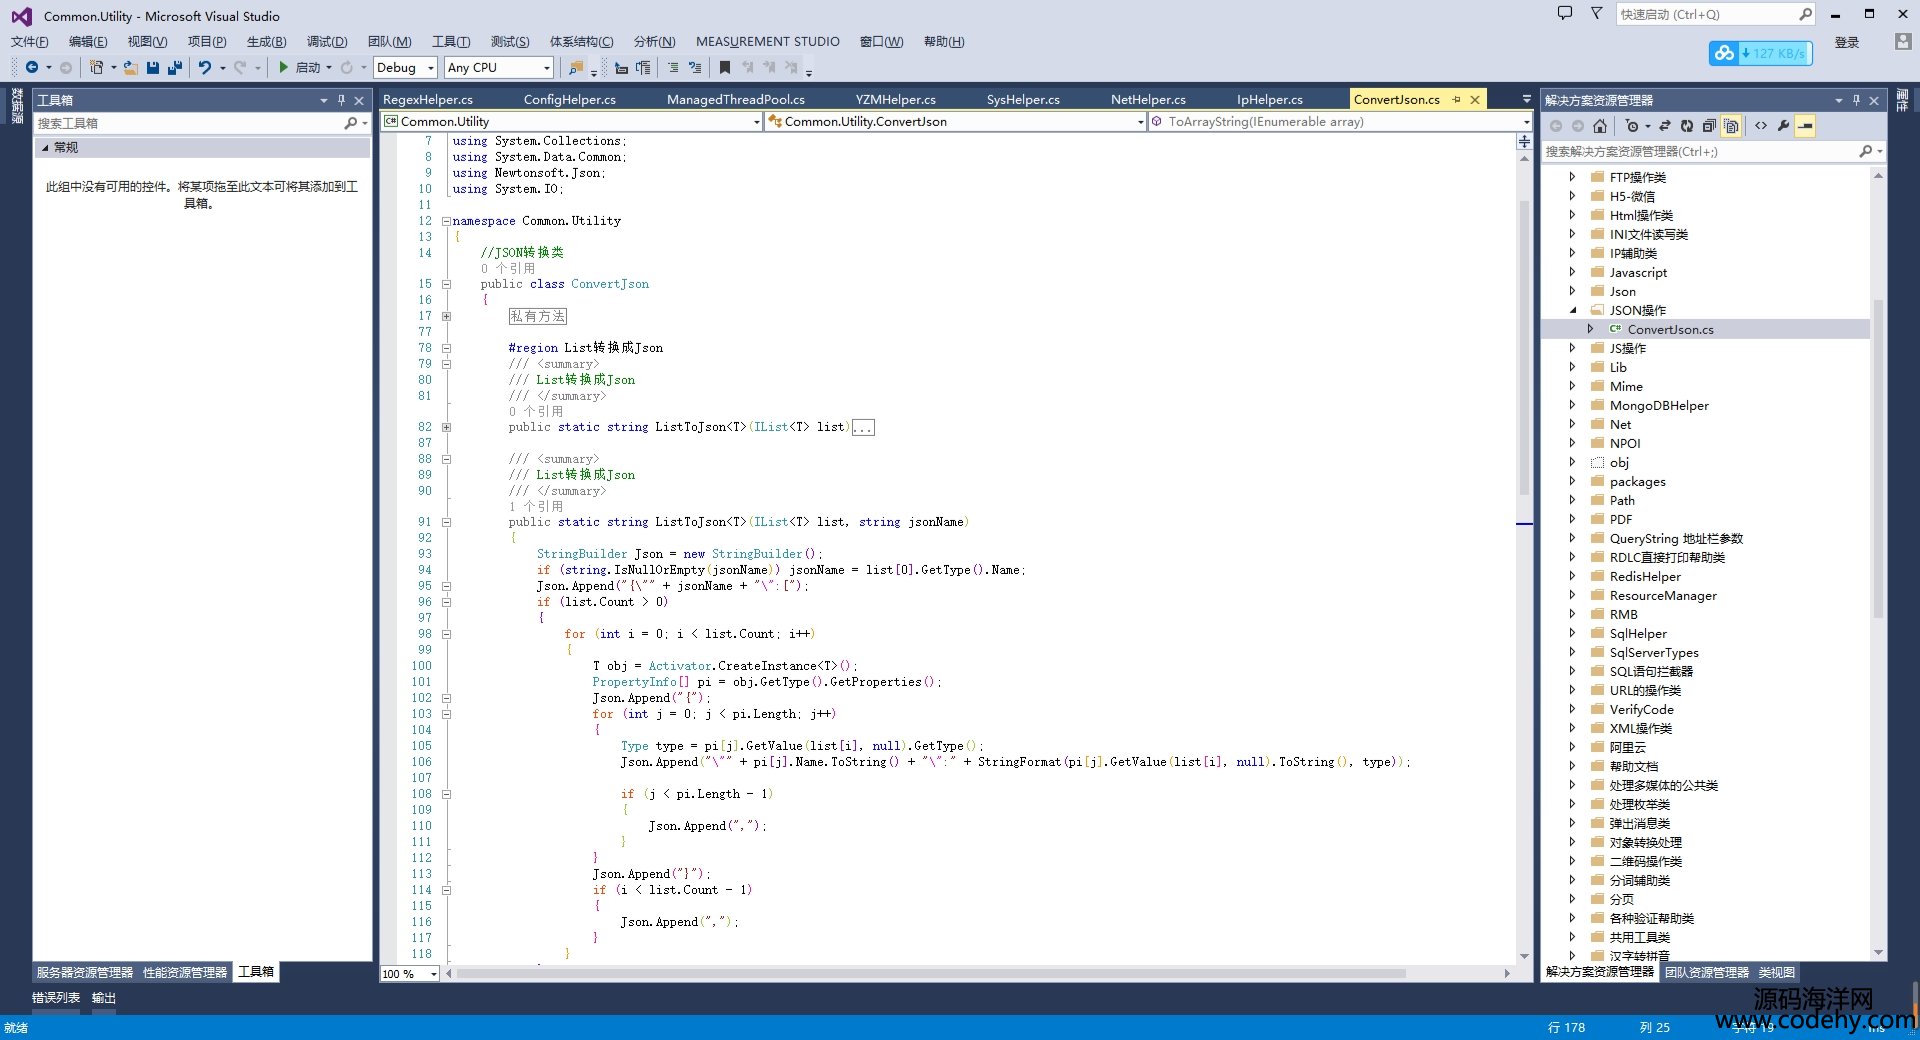Viewport: 1920px width, 1040px height.
Task: Save the current file with the disk icon
Action: tap(153, 67)
